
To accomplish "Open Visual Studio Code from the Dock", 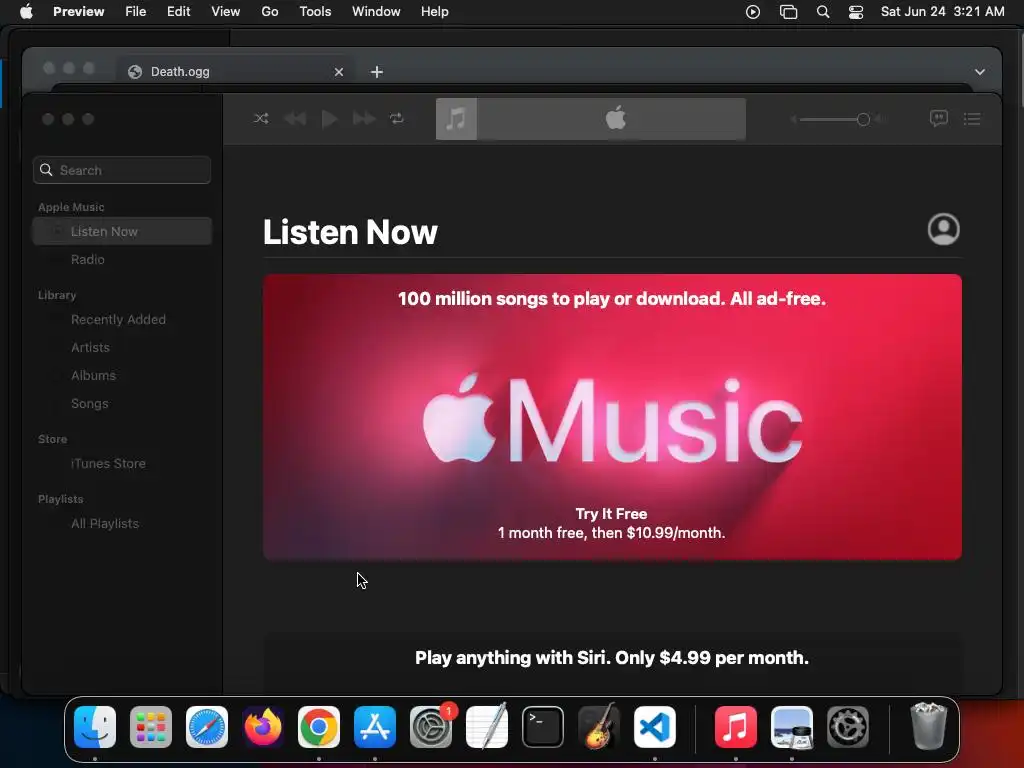I will [655, 727].
